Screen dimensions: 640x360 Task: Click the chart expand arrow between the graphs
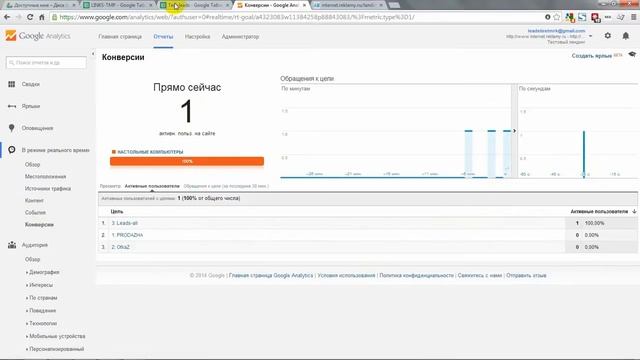click(x=514, y=131)
